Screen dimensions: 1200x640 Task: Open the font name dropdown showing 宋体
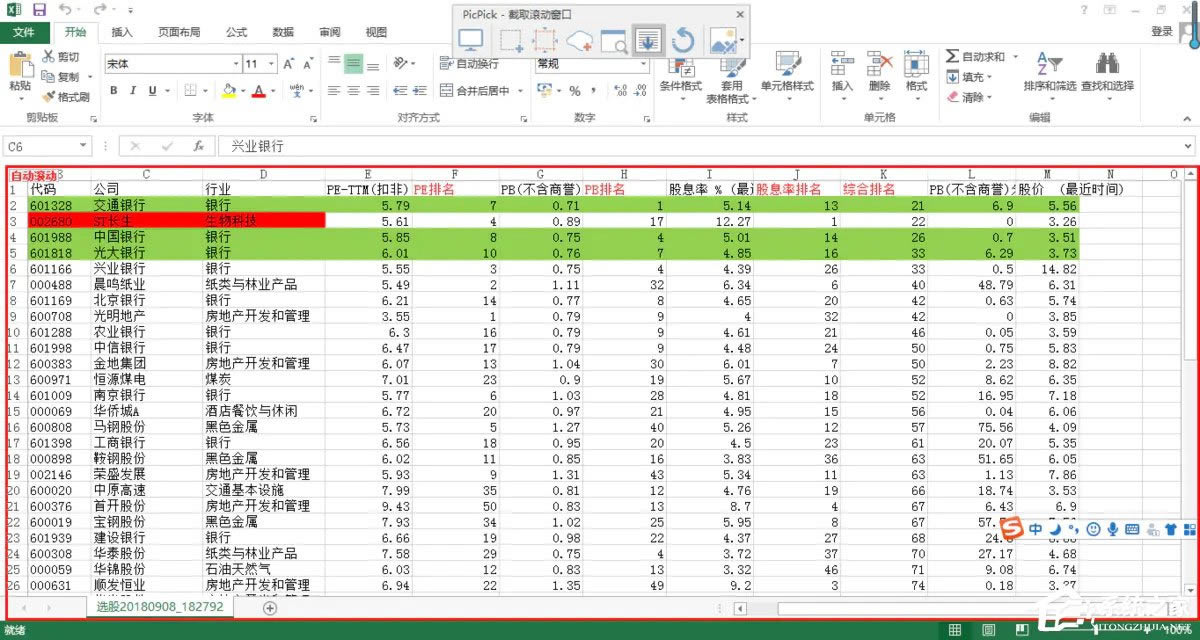[x=171, y=64]
